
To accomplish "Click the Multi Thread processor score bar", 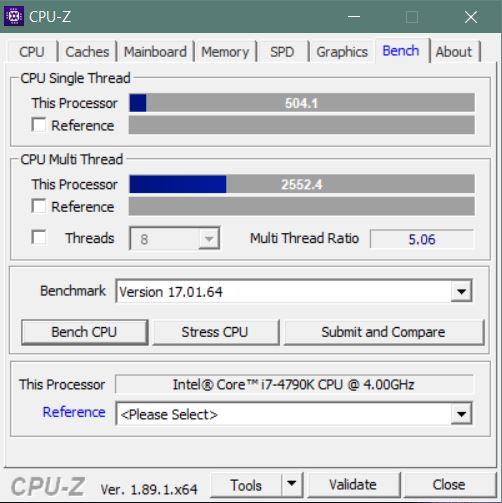I will [302, 184].
